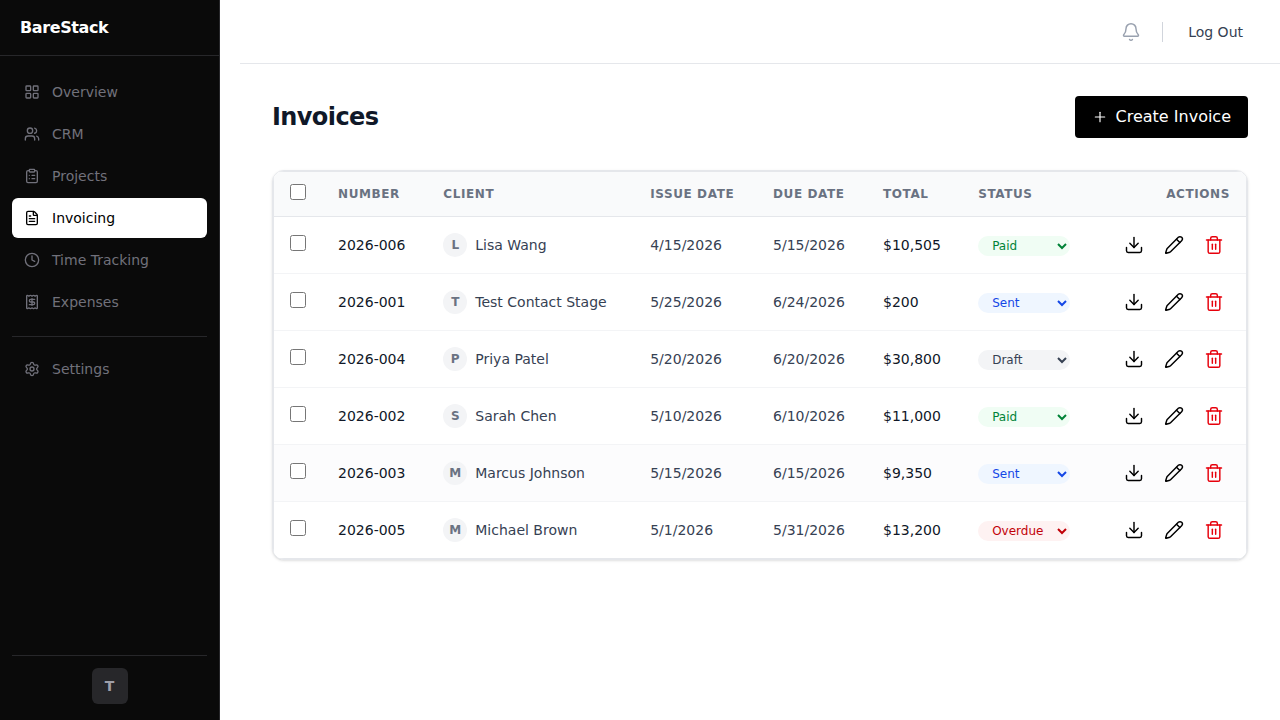Edit Sarah Chen's invoice

pos(1174,416)
